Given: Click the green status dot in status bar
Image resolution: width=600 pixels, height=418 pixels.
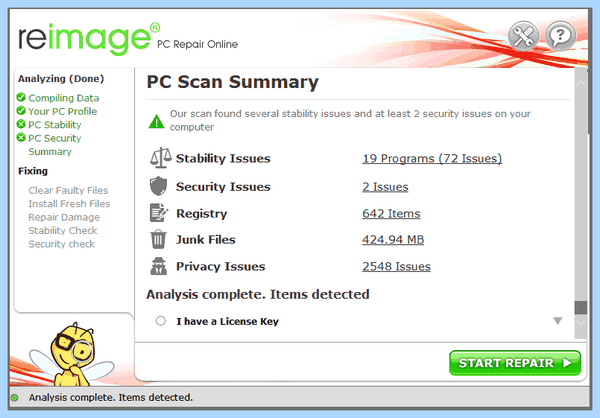Looking at the screenshot, I should coord(14,398).
